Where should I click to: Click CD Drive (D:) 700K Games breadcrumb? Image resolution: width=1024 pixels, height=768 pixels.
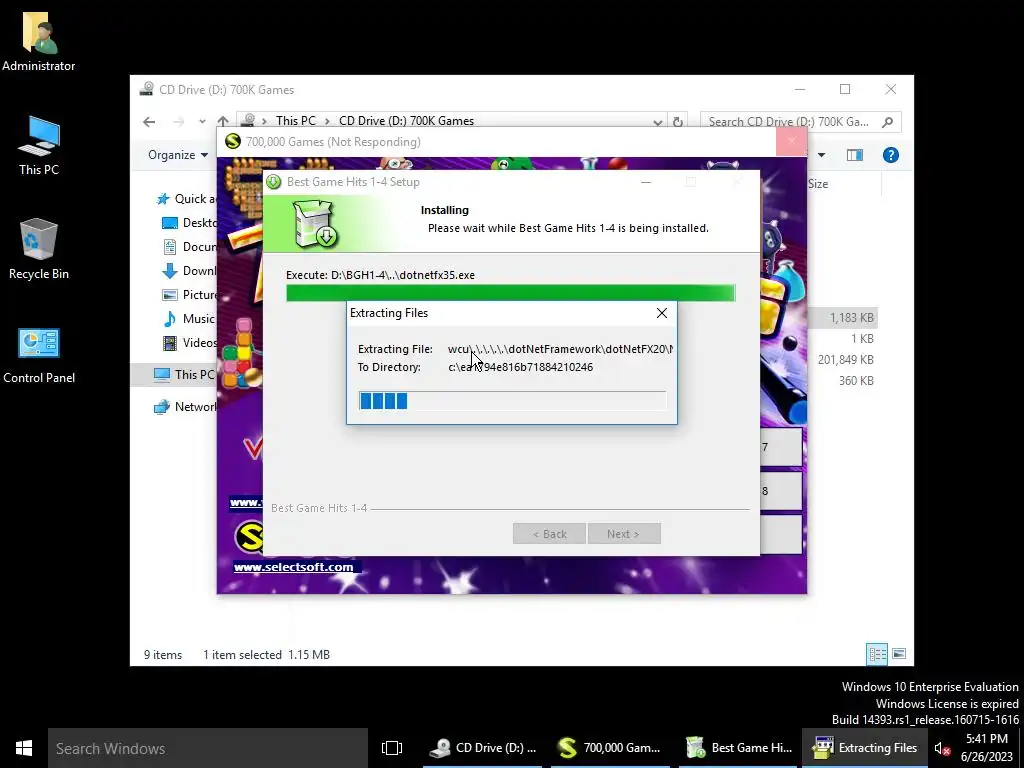pyautogui.click(x=406, y=121)
